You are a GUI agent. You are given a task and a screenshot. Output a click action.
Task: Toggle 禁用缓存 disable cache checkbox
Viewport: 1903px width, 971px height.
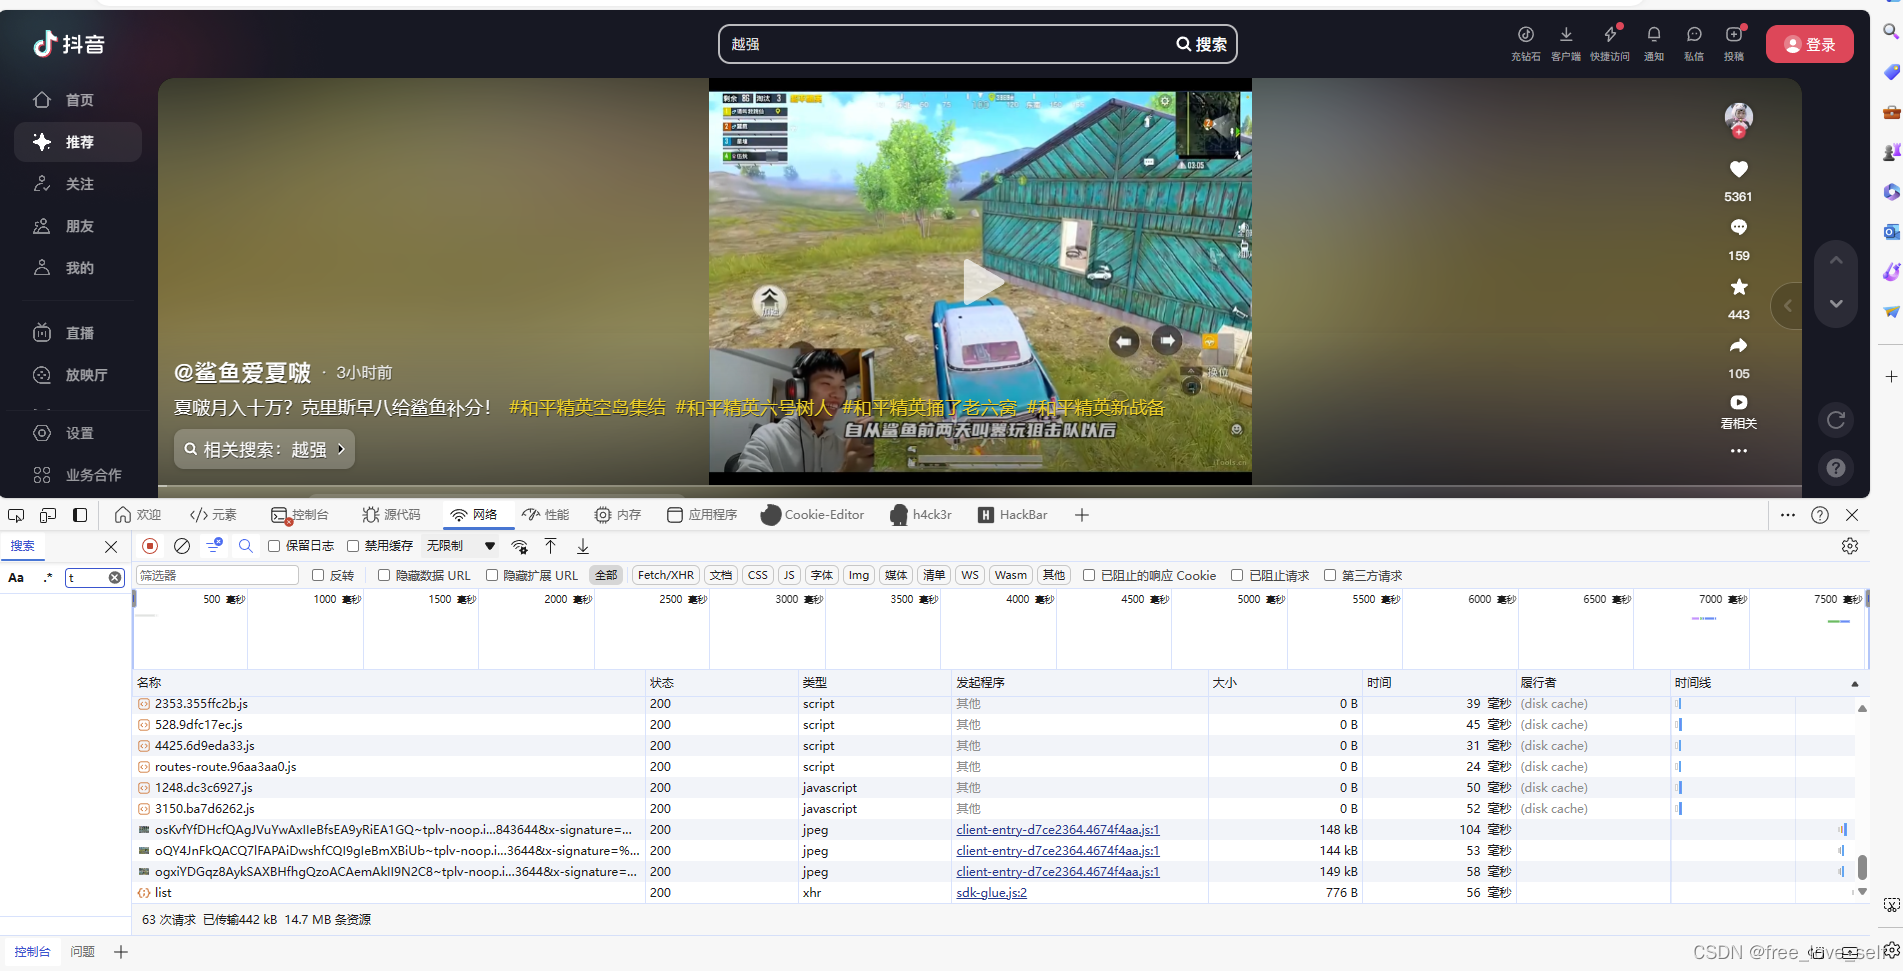tap(353, 546)
